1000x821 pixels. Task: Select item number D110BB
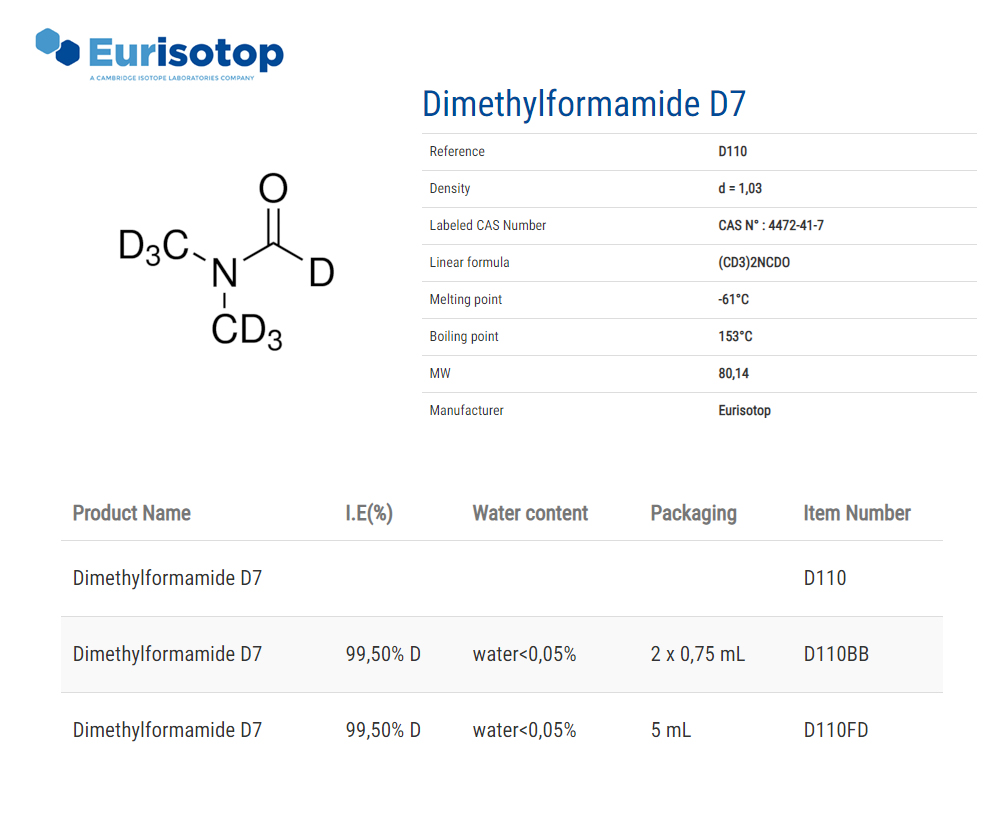pyautogui.click(x=836, y=655)
